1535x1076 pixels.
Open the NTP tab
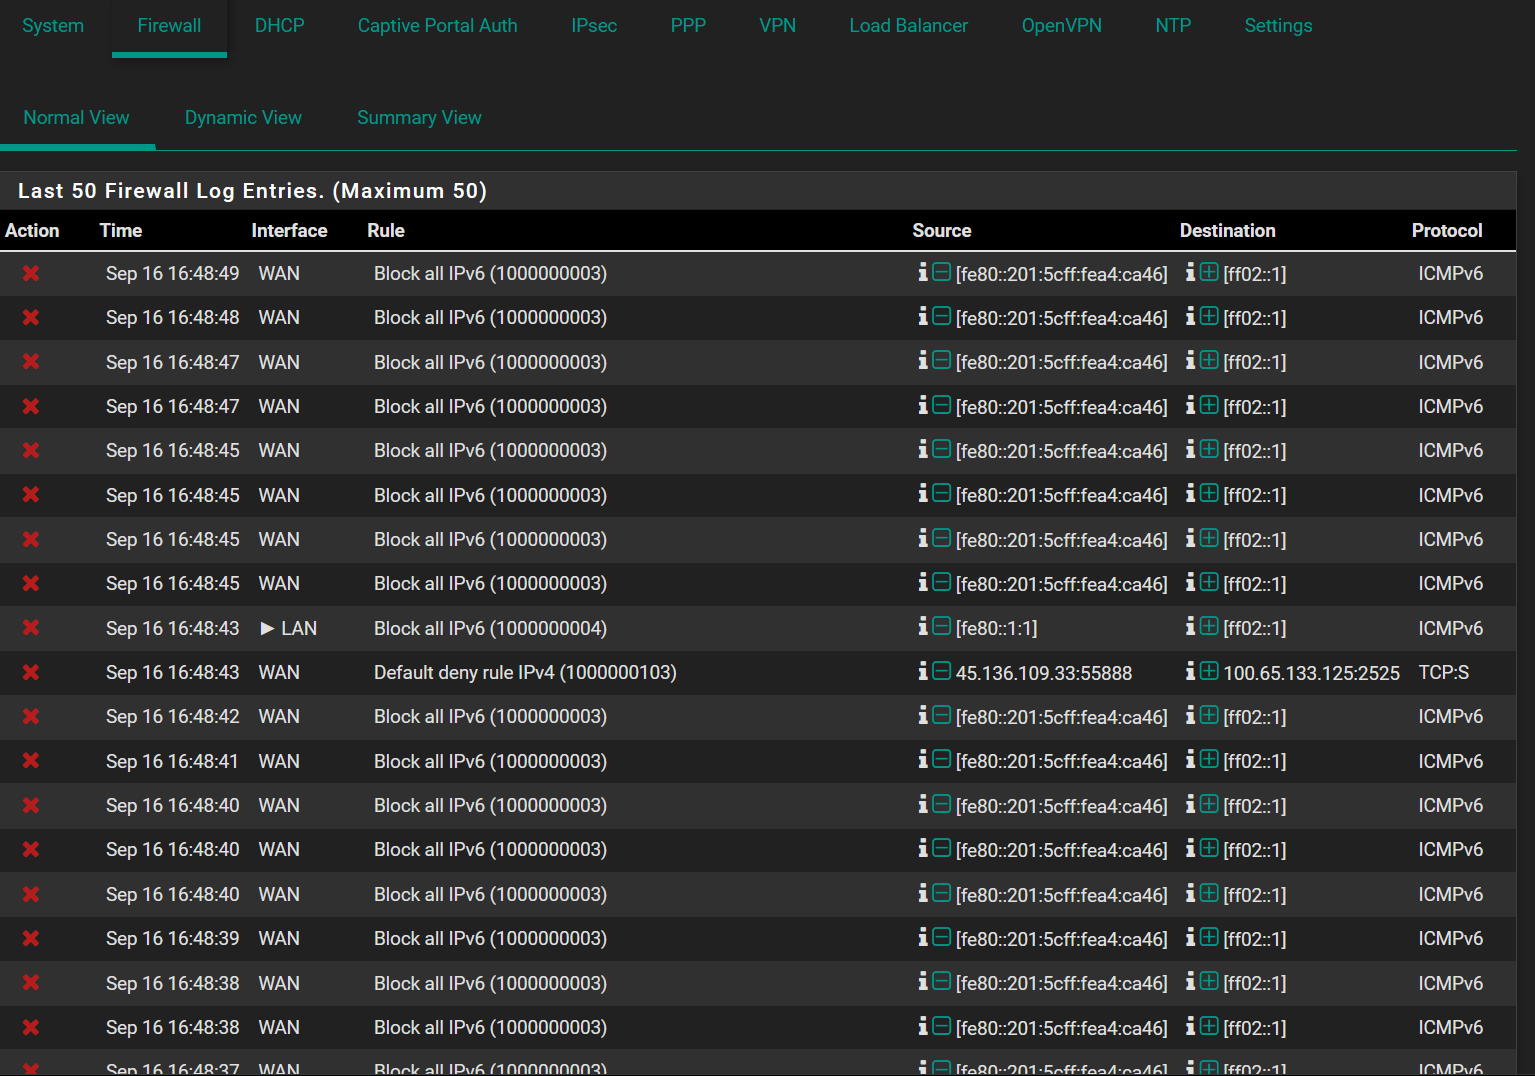[1173, 26]
